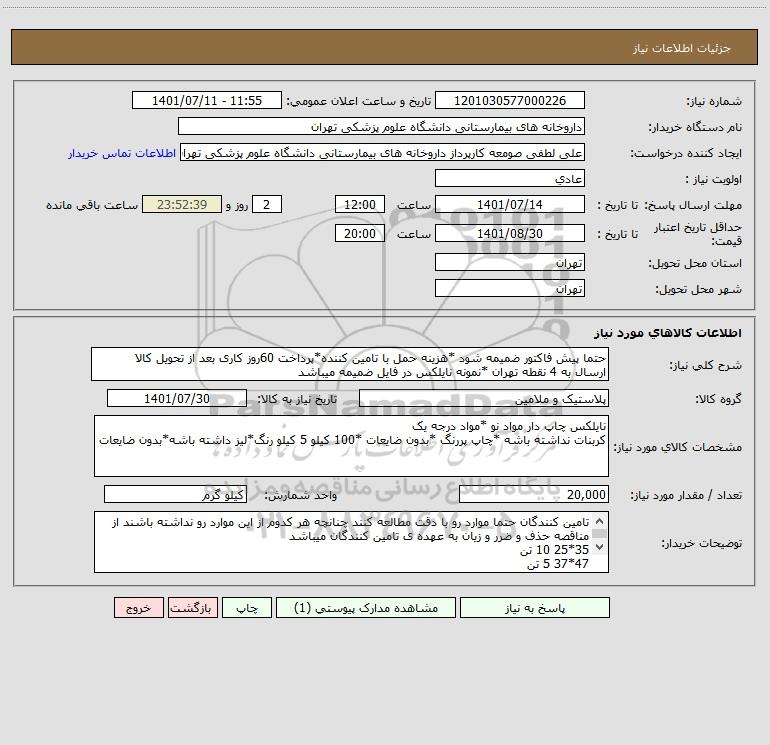The height and width of the screenshot is (745, 770).
Task: Click the delivery province field تهران
Action: (510, 262)
